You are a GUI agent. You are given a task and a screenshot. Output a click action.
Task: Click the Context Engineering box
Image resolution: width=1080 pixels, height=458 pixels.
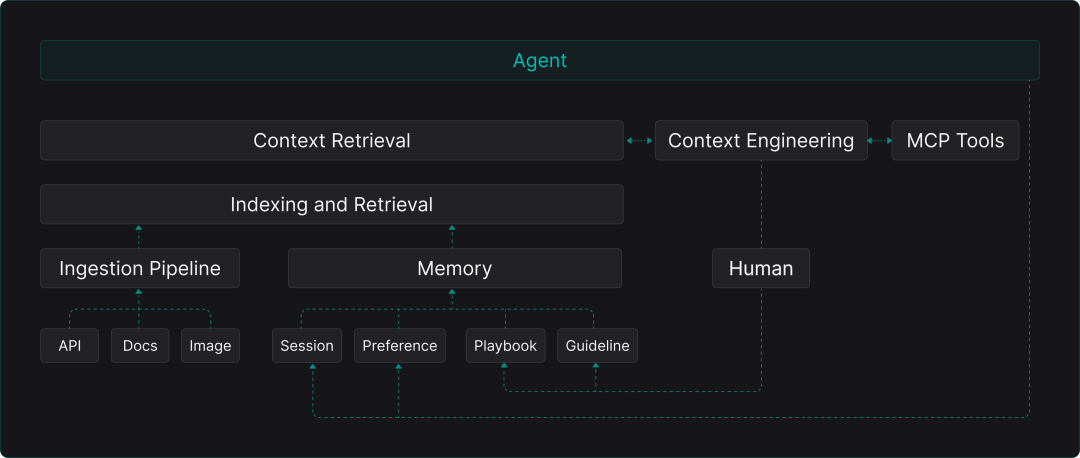coord(760,140)
